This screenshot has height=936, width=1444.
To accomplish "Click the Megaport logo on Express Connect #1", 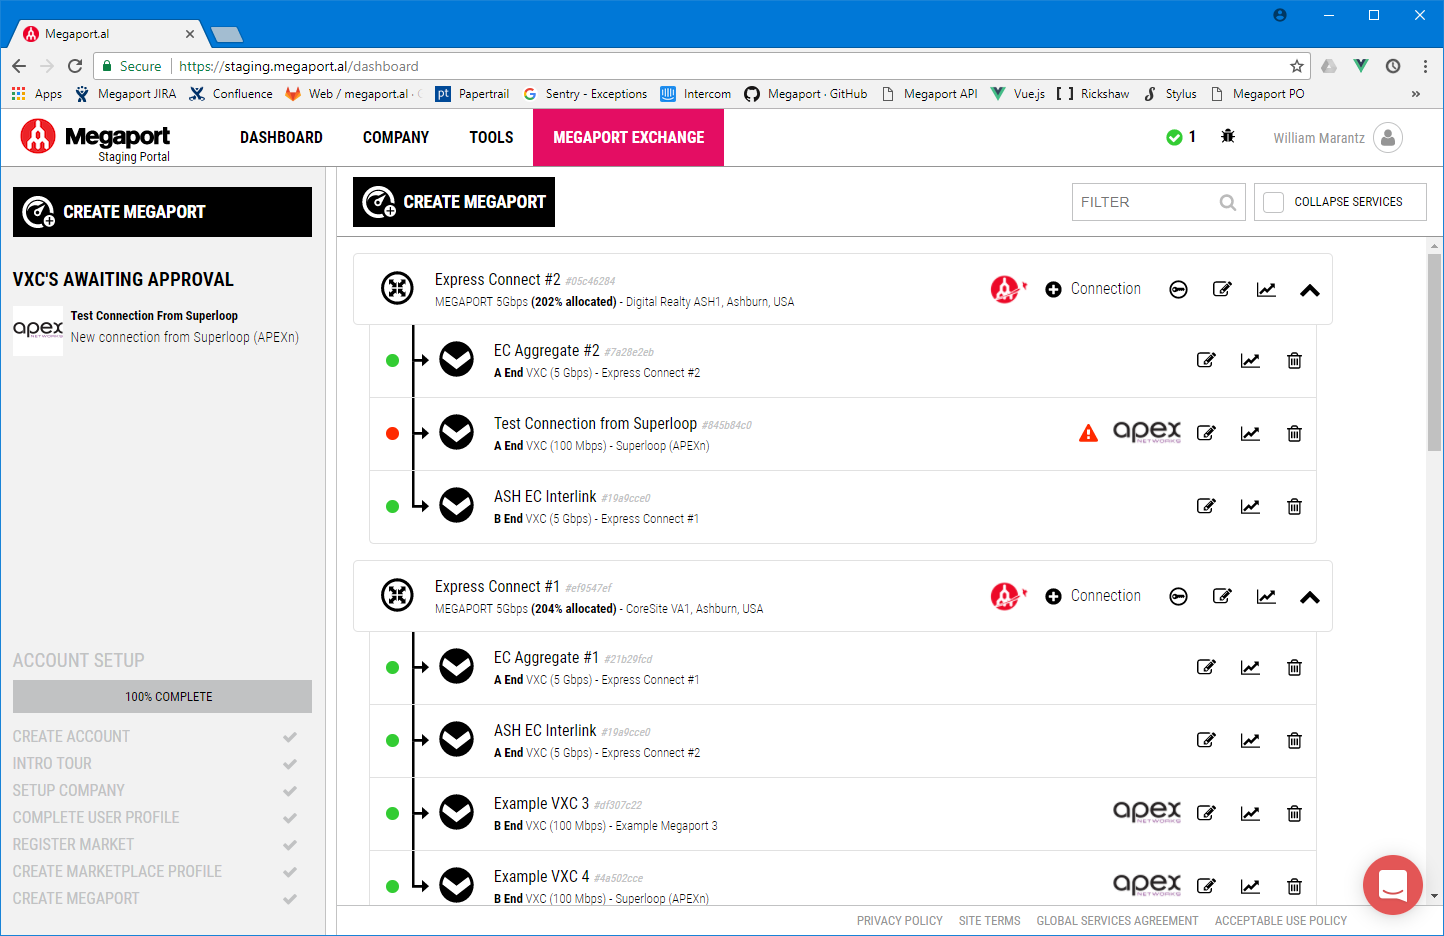I will [x=1007, y=594].
